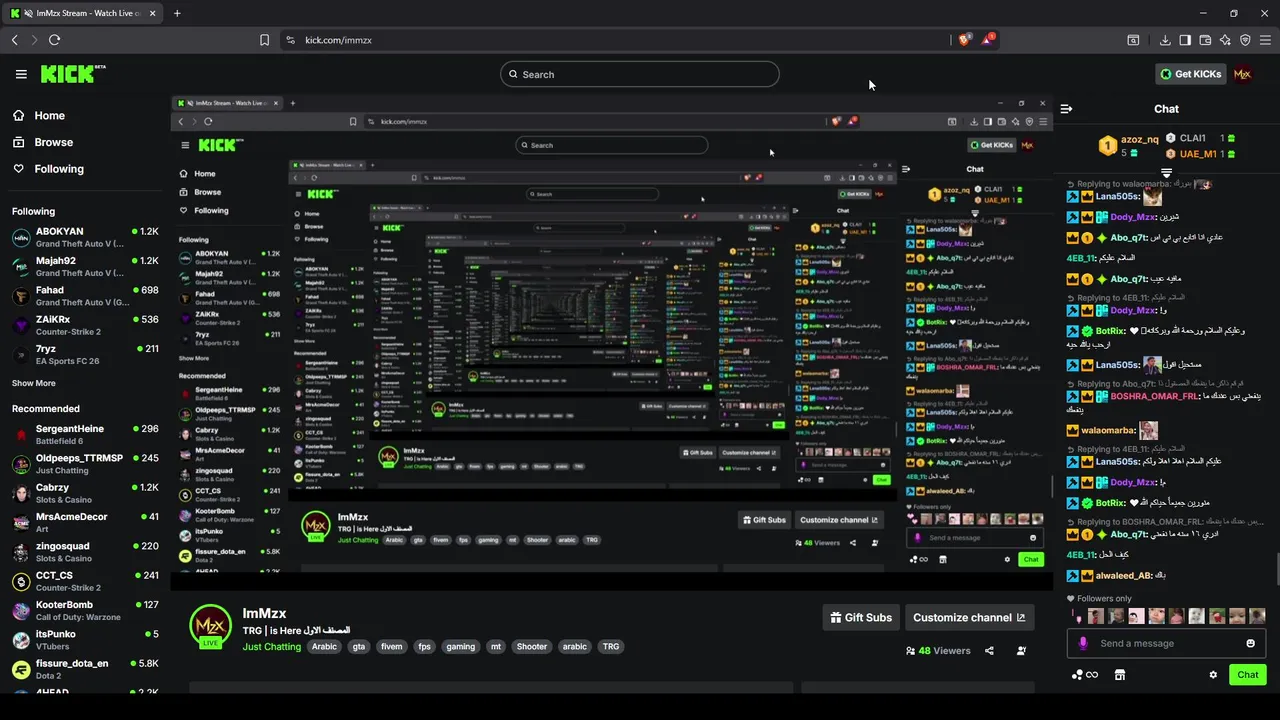
Task: Click the green Chat send button
Action: tap(1247, 675)
